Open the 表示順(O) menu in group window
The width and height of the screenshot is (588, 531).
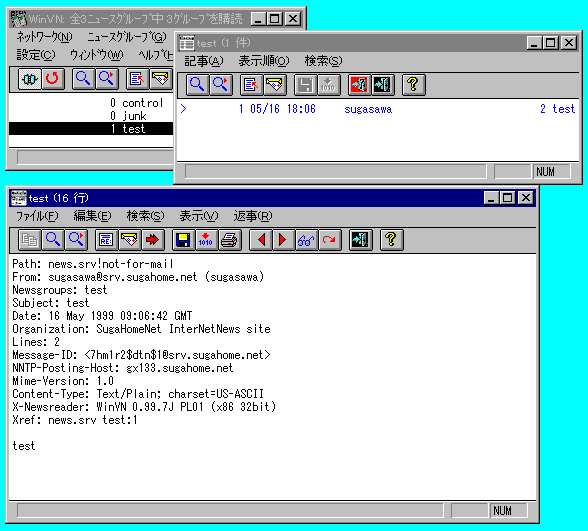pos(264,61)
